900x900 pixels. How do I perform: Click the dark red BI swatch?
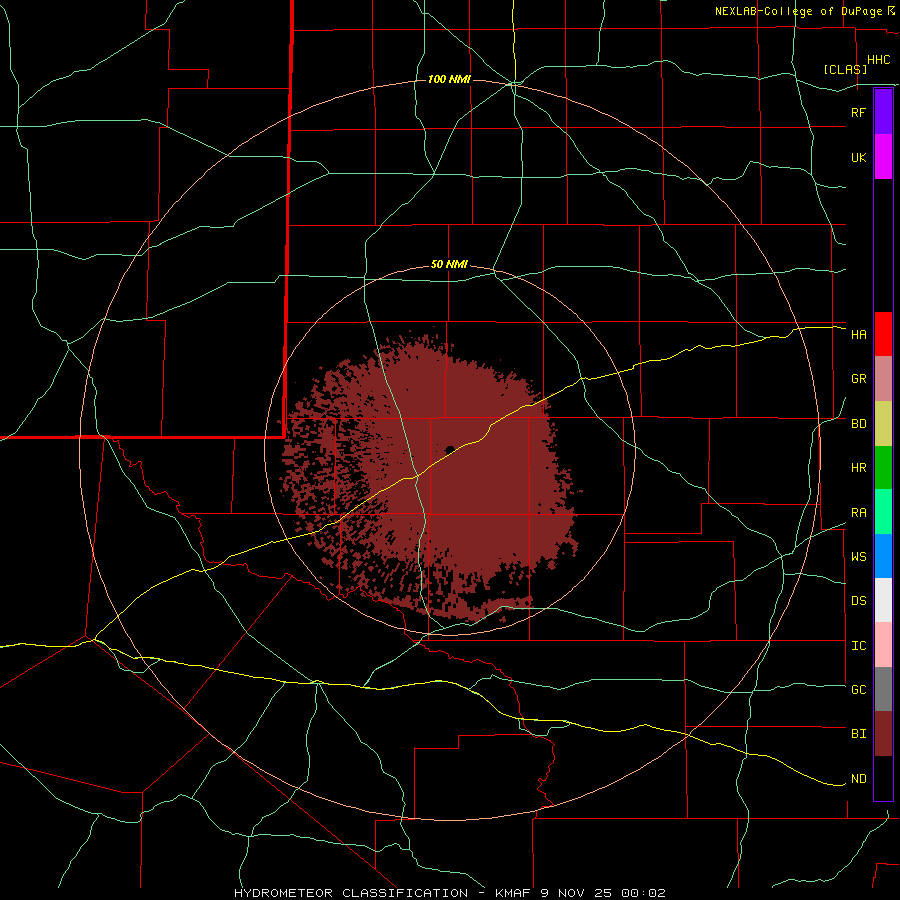(x=883, y=734)
